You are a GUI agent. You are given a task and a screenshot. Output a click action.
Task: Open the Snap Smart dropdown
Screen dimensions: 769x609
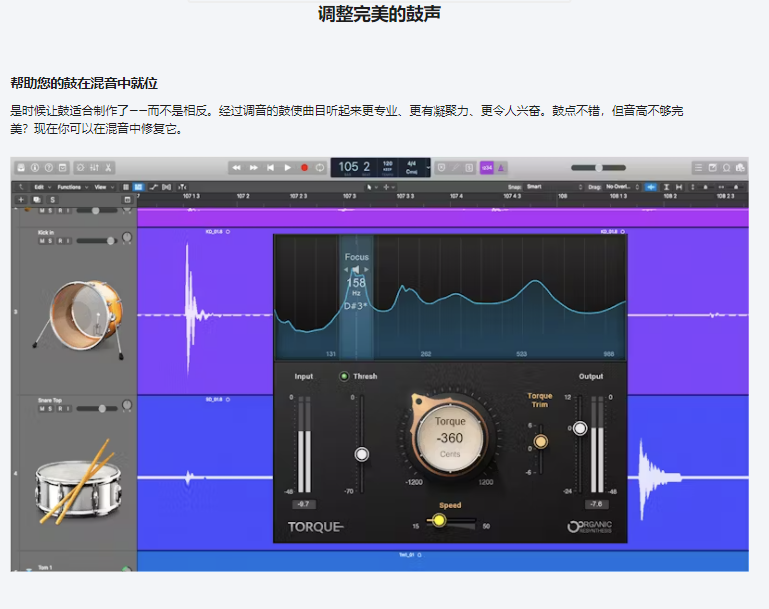[554, 187]
